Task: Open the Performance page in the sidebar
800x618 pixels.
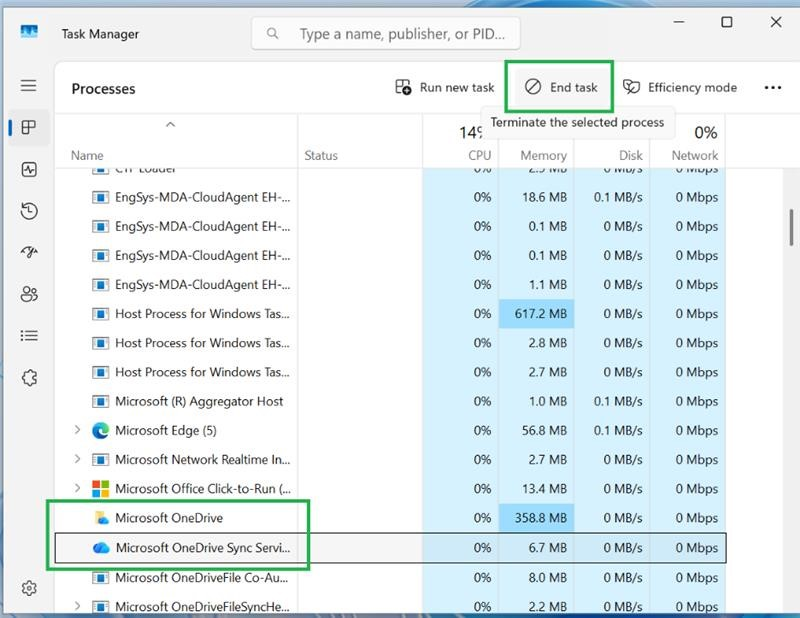Action: pos(29,169)
